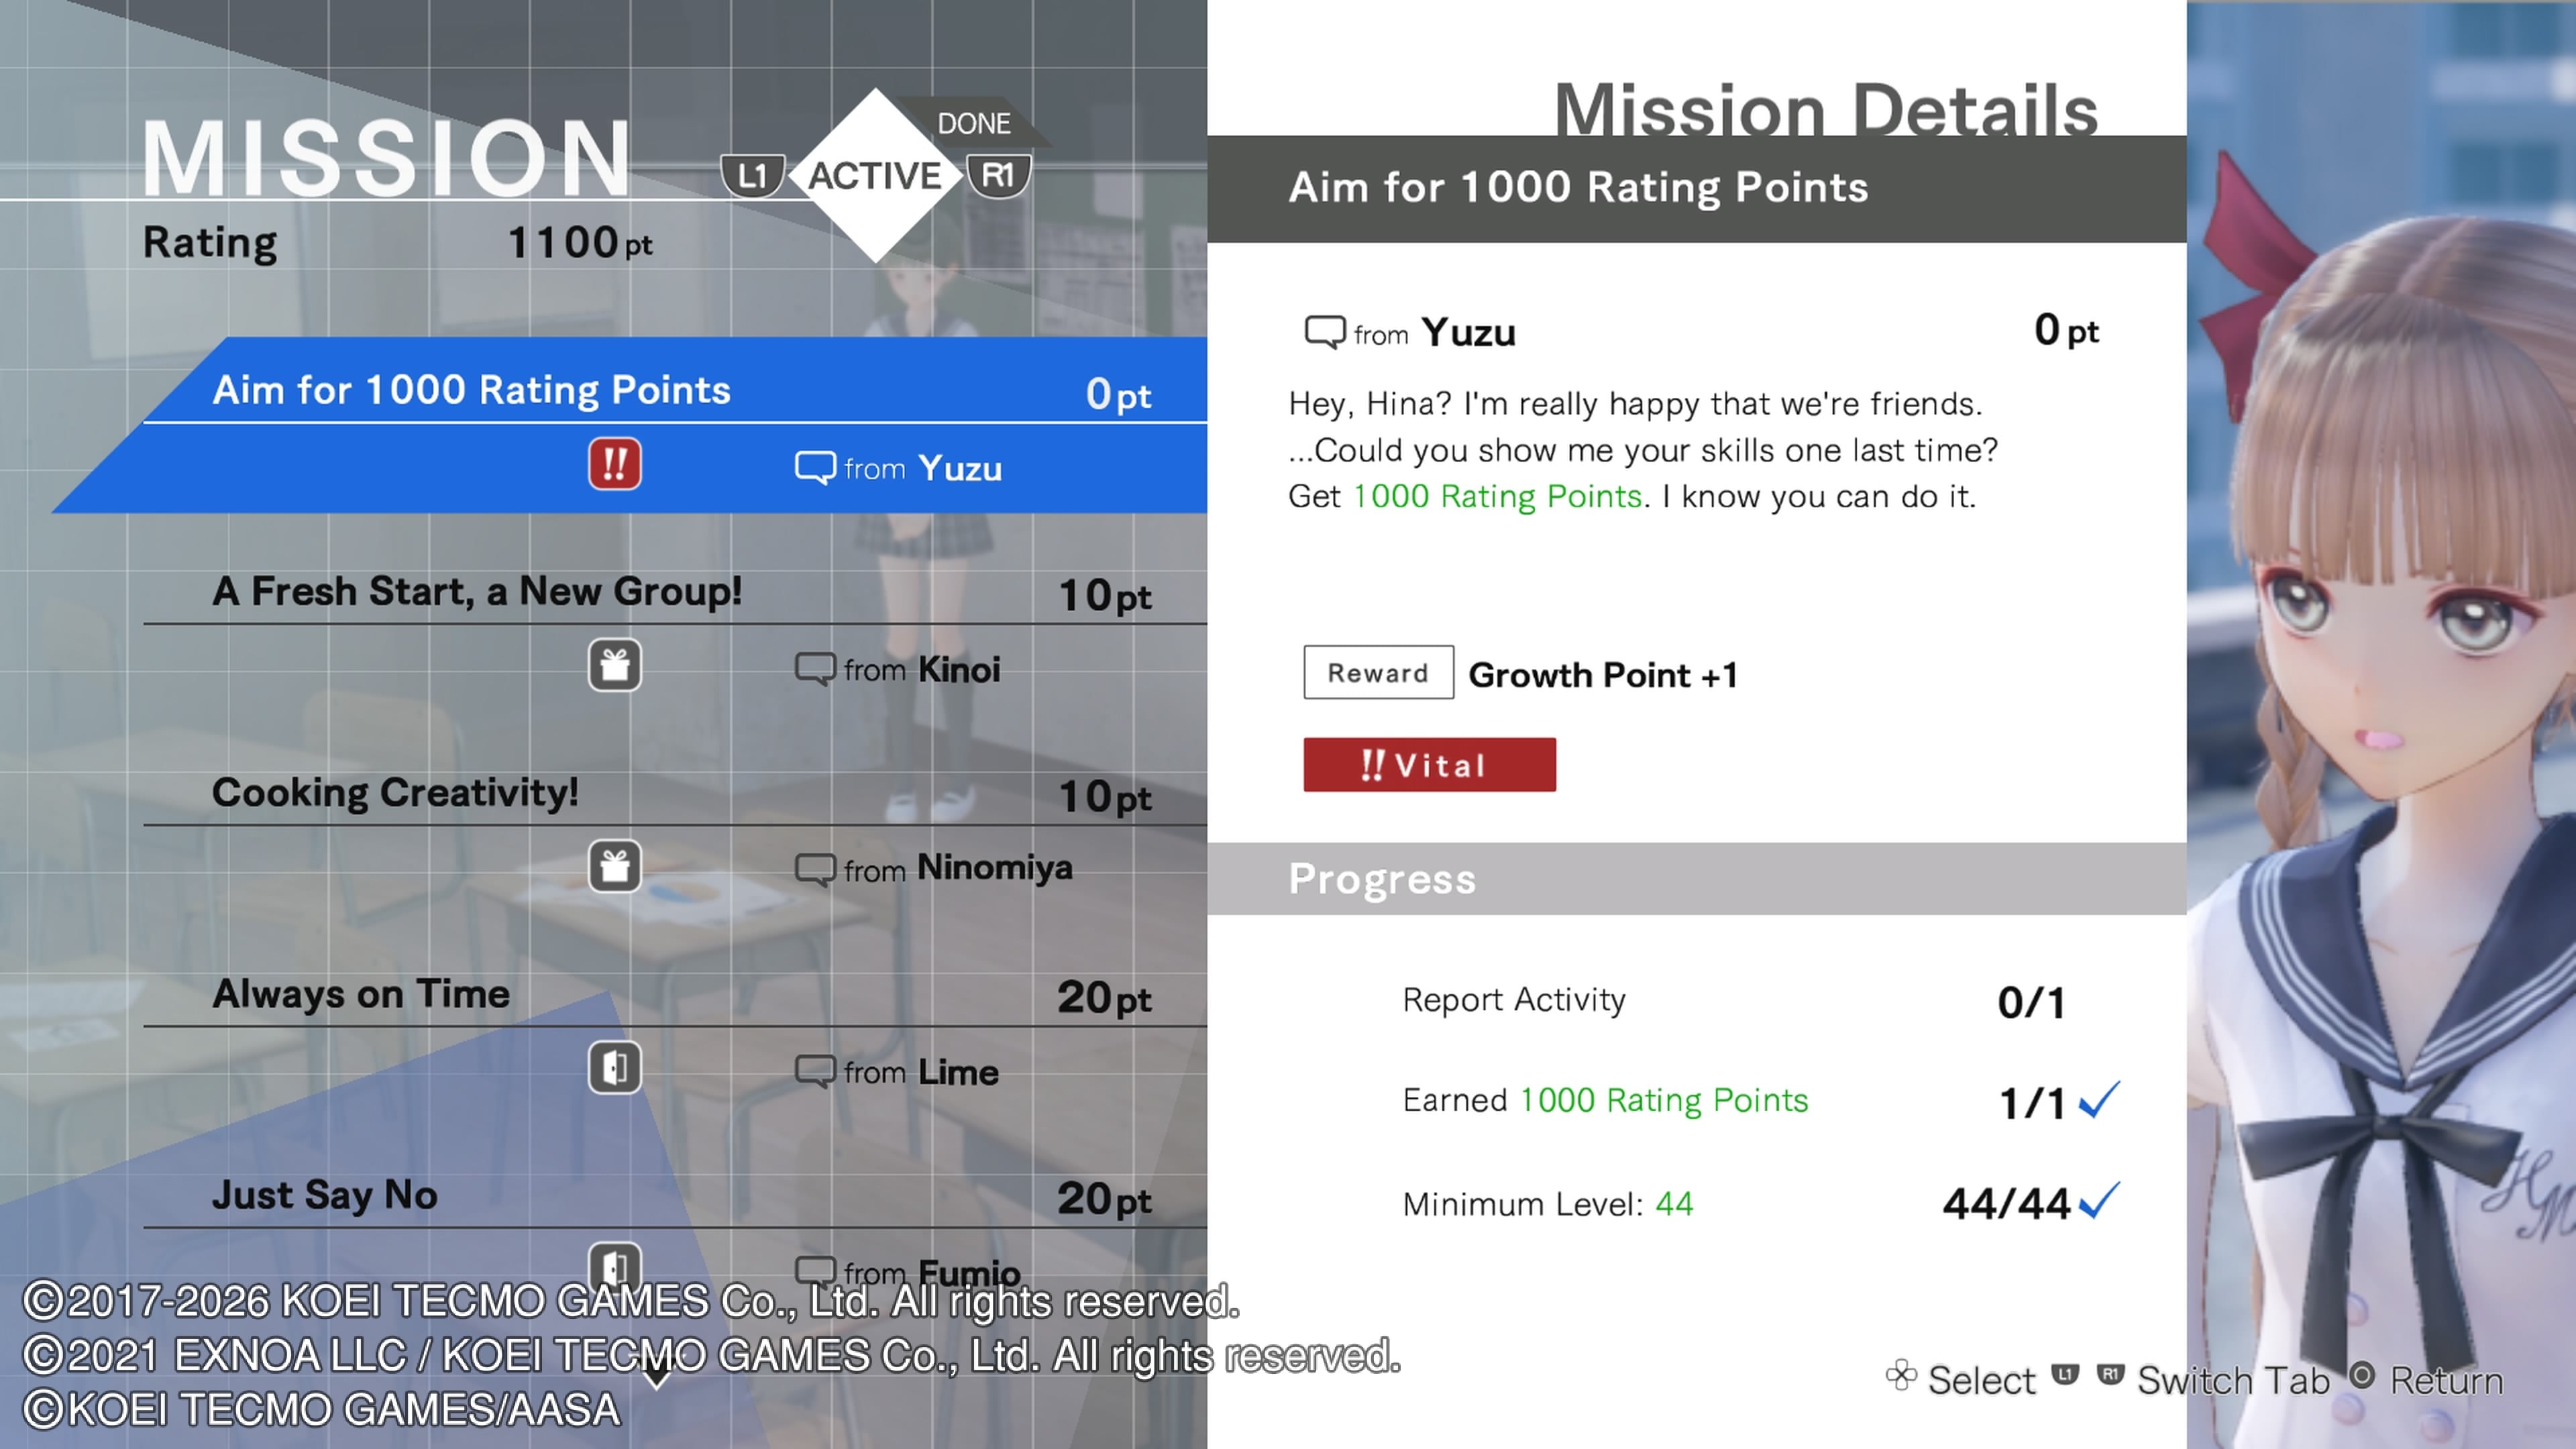Select the 'Always on Time' mission
The height and width of the screenshot is (1449, 2576).
click(676, 1030)
